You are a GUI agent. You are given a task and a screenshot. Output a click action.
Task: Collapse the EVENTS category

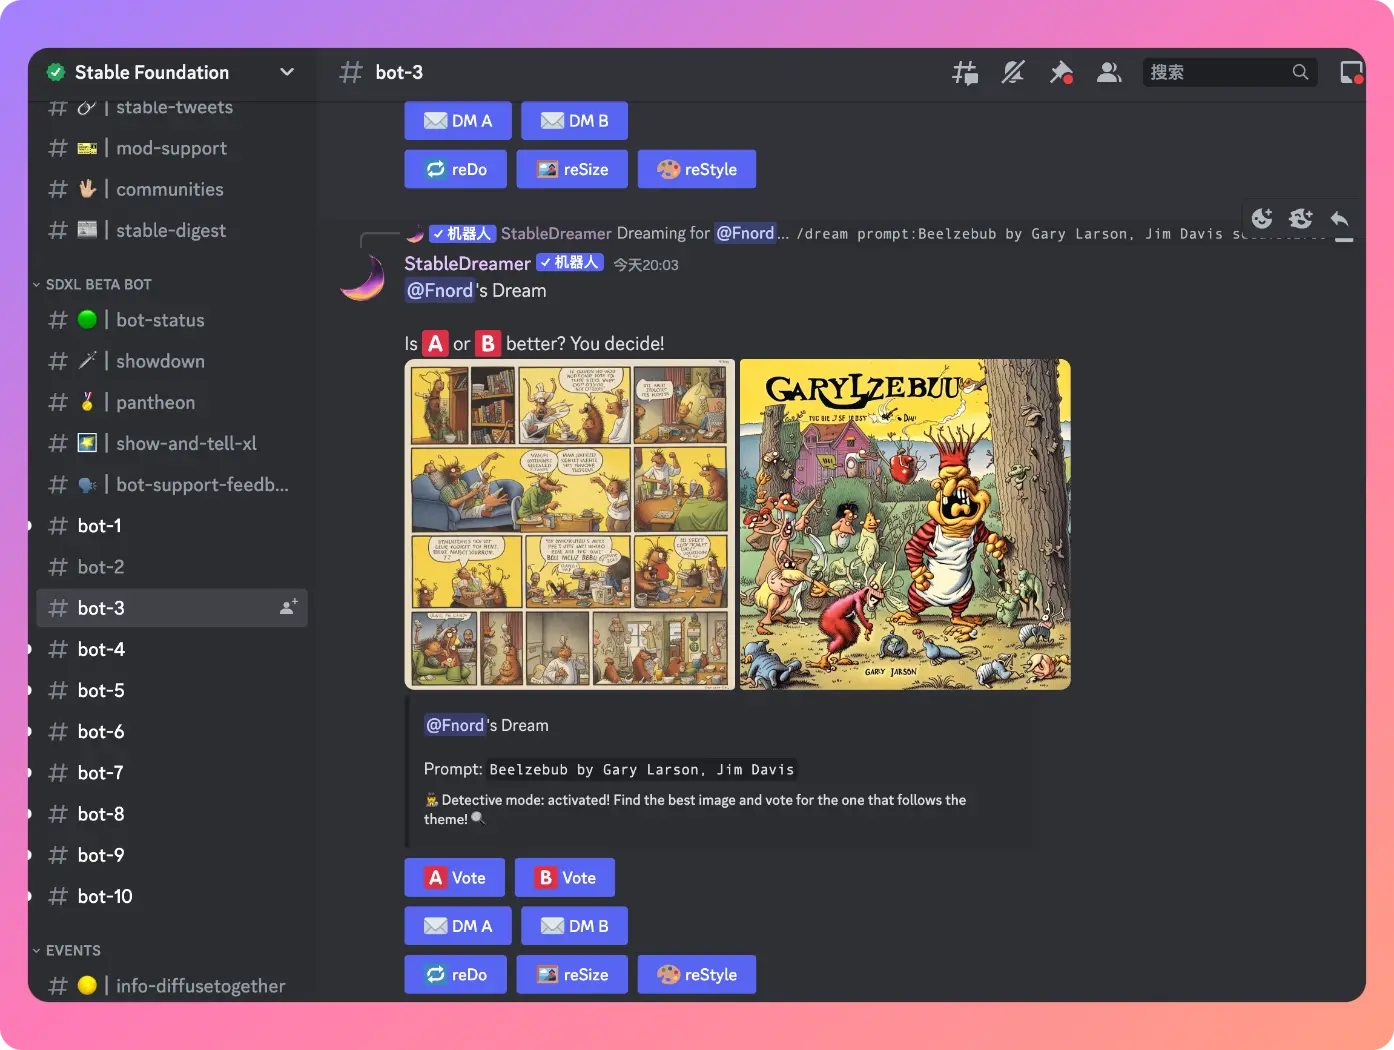[72, 950]
